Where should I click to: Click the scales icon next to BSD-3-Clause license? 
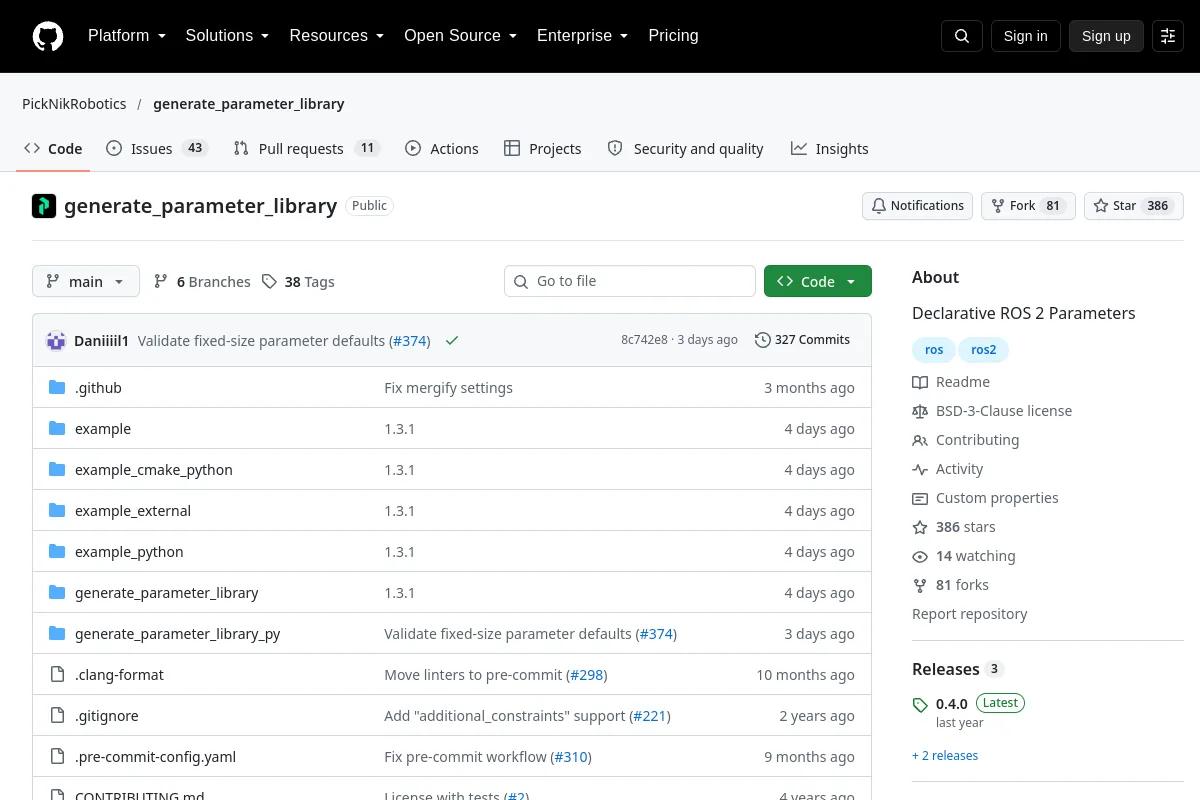[920, 411]
